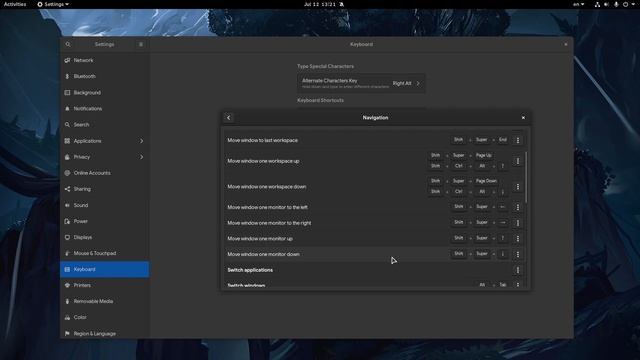Open options for Move window one workspace down
The image size is (640, 360).
pyautogui.click(x=518, y=187)
